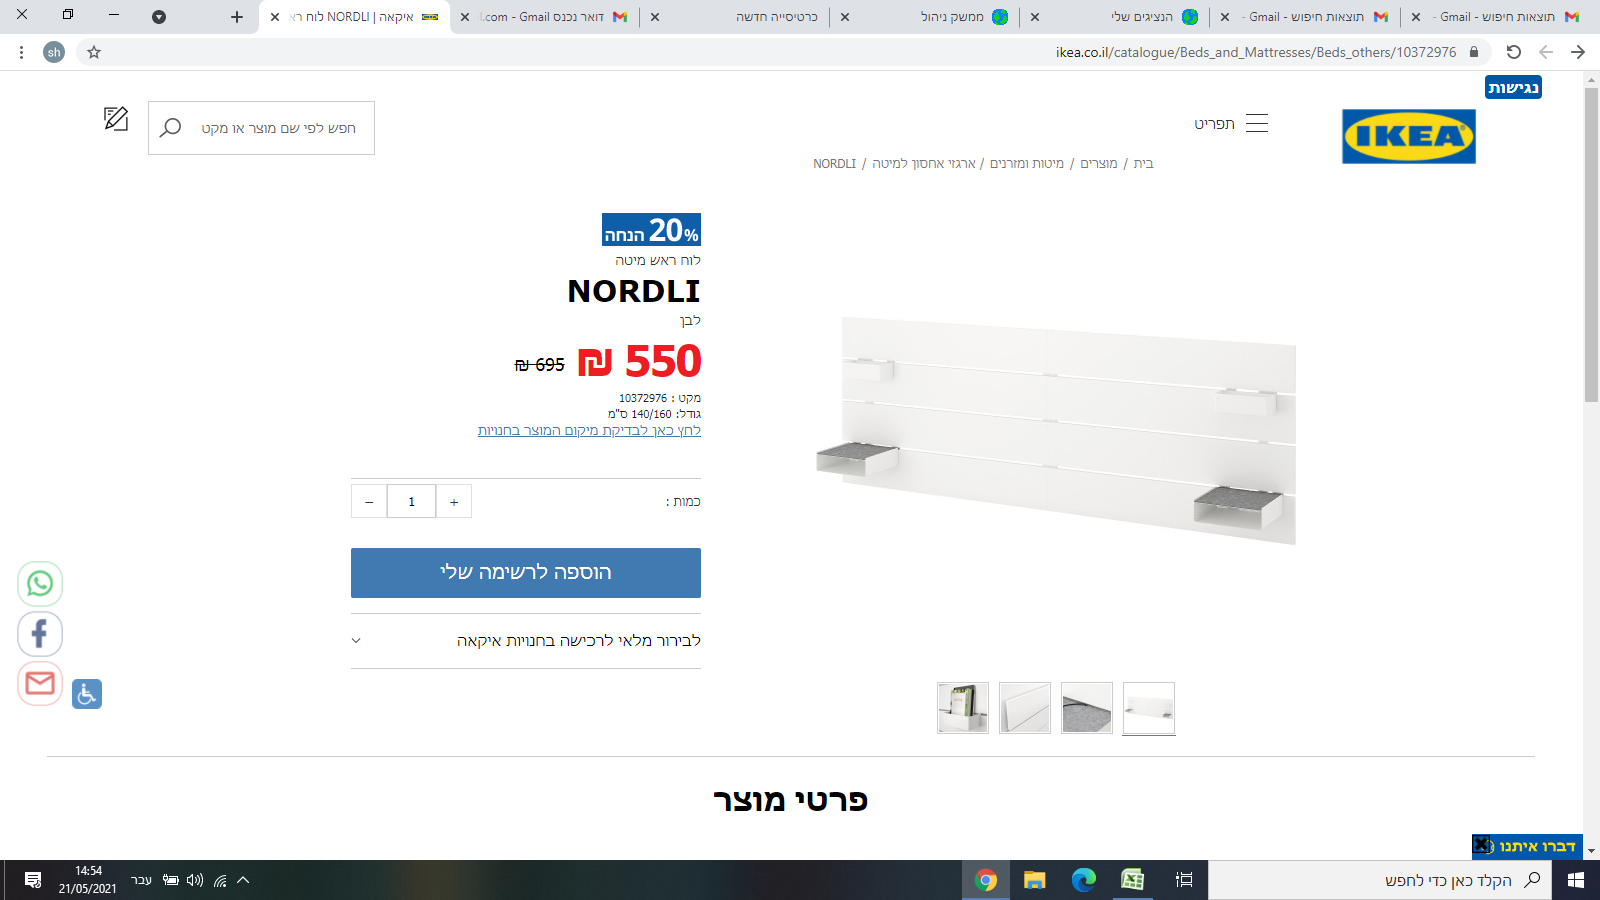Click link to check product store location
The image size is (1600, 900).
(x=589, y=431)
